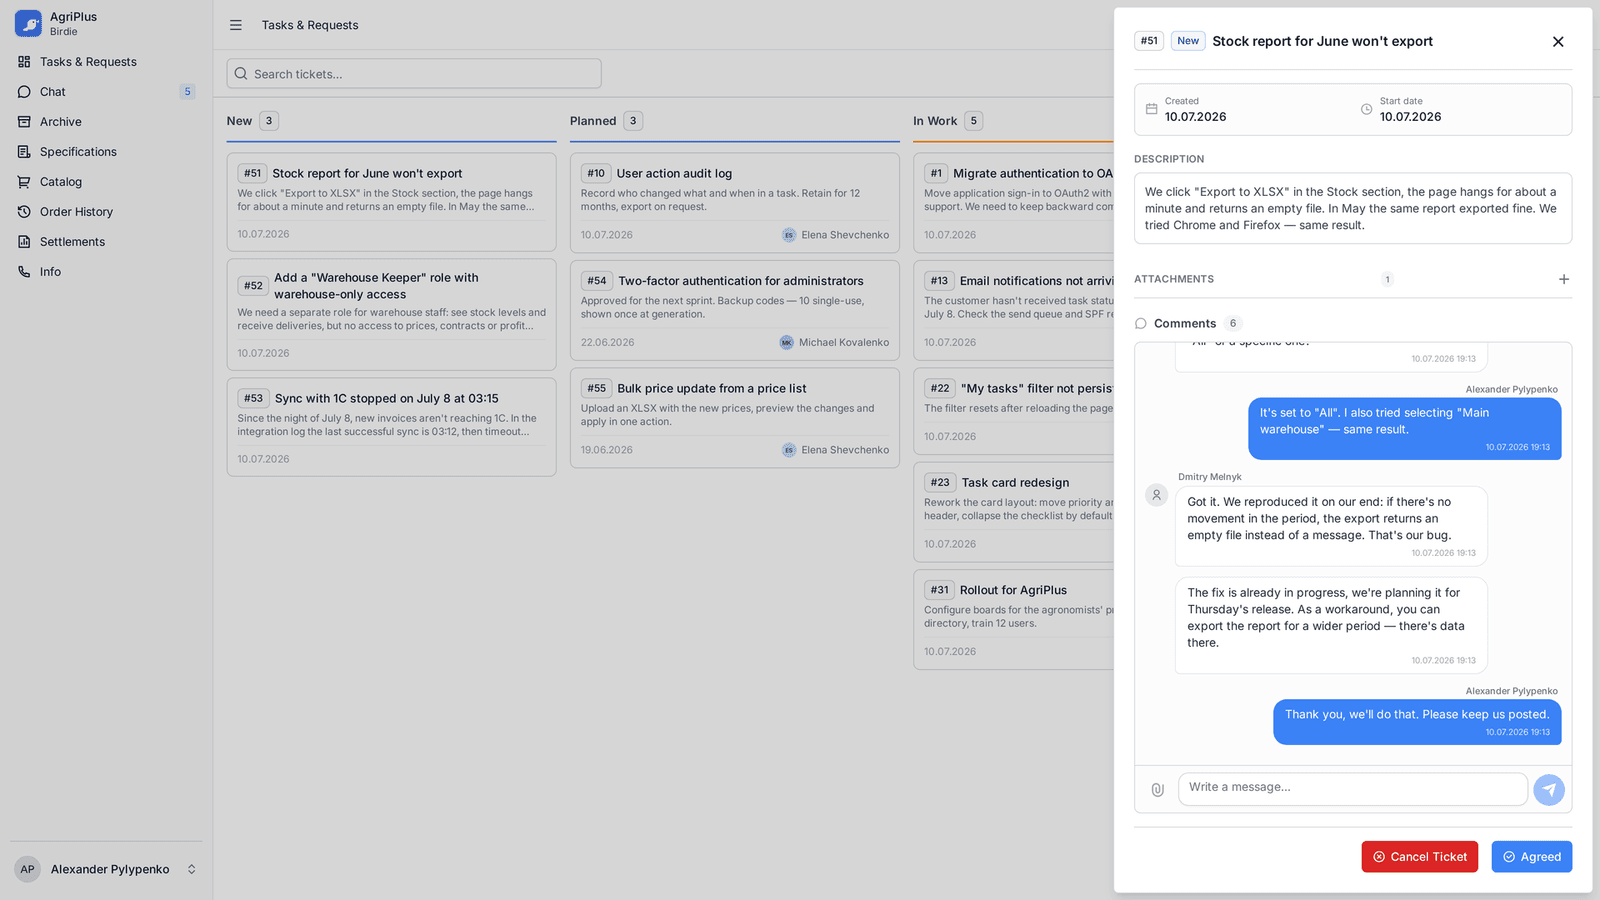This screenshot has width=1600, height=900.
Task: Click the Write a message input
Action: click(1353, 788)
